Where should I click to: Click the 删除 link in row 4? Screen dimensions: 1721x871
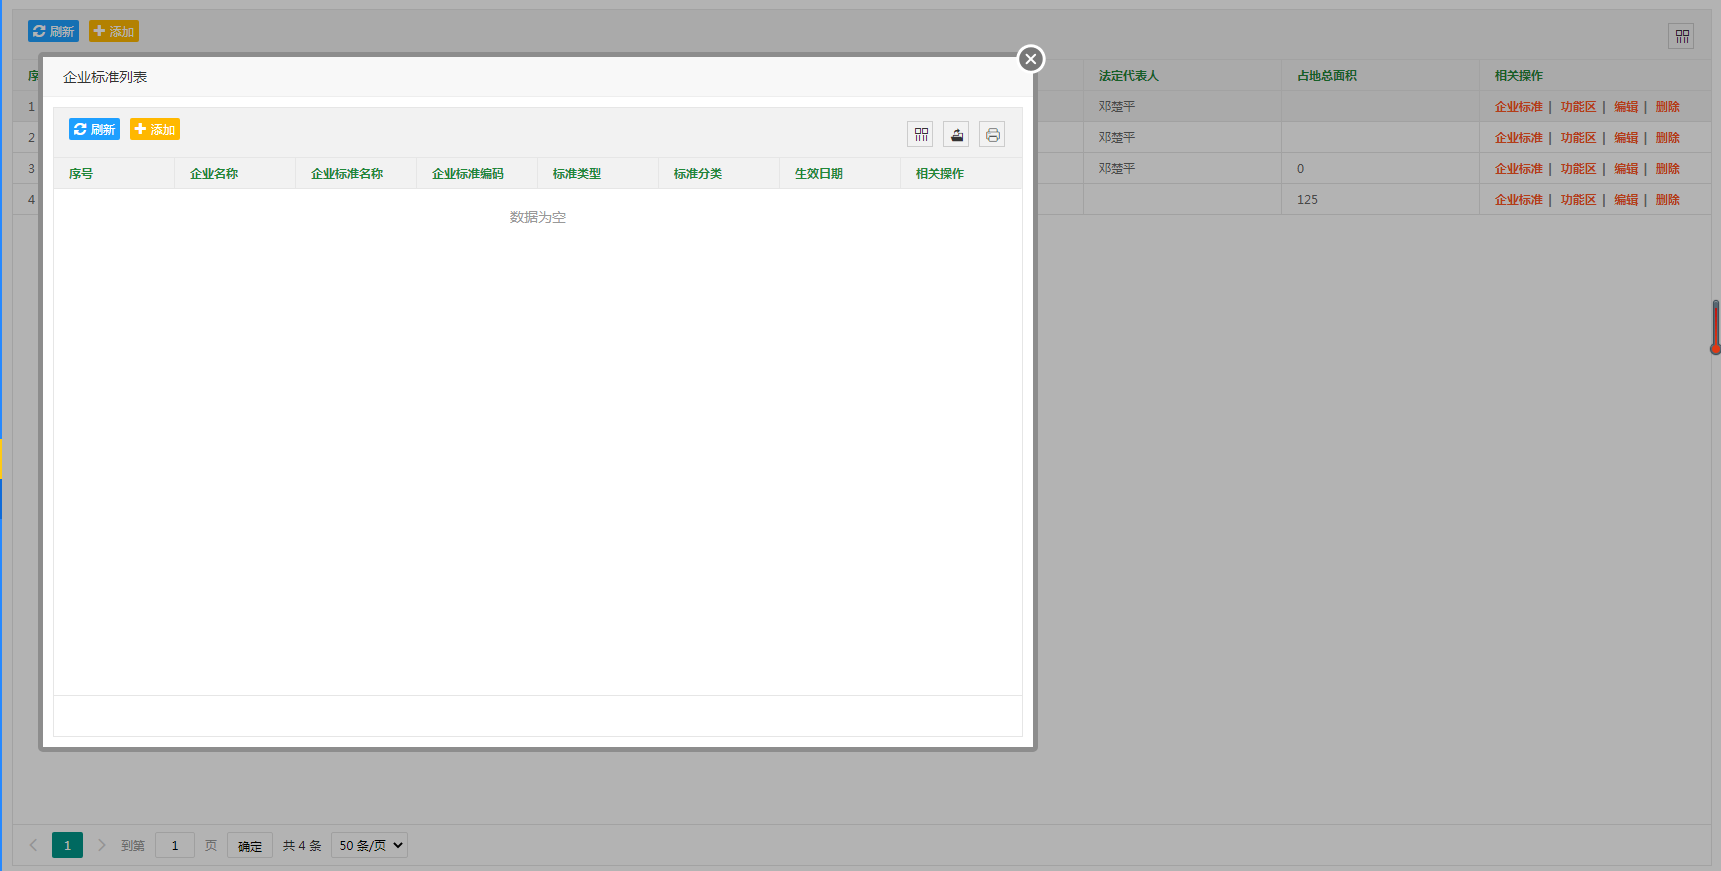1667,200
